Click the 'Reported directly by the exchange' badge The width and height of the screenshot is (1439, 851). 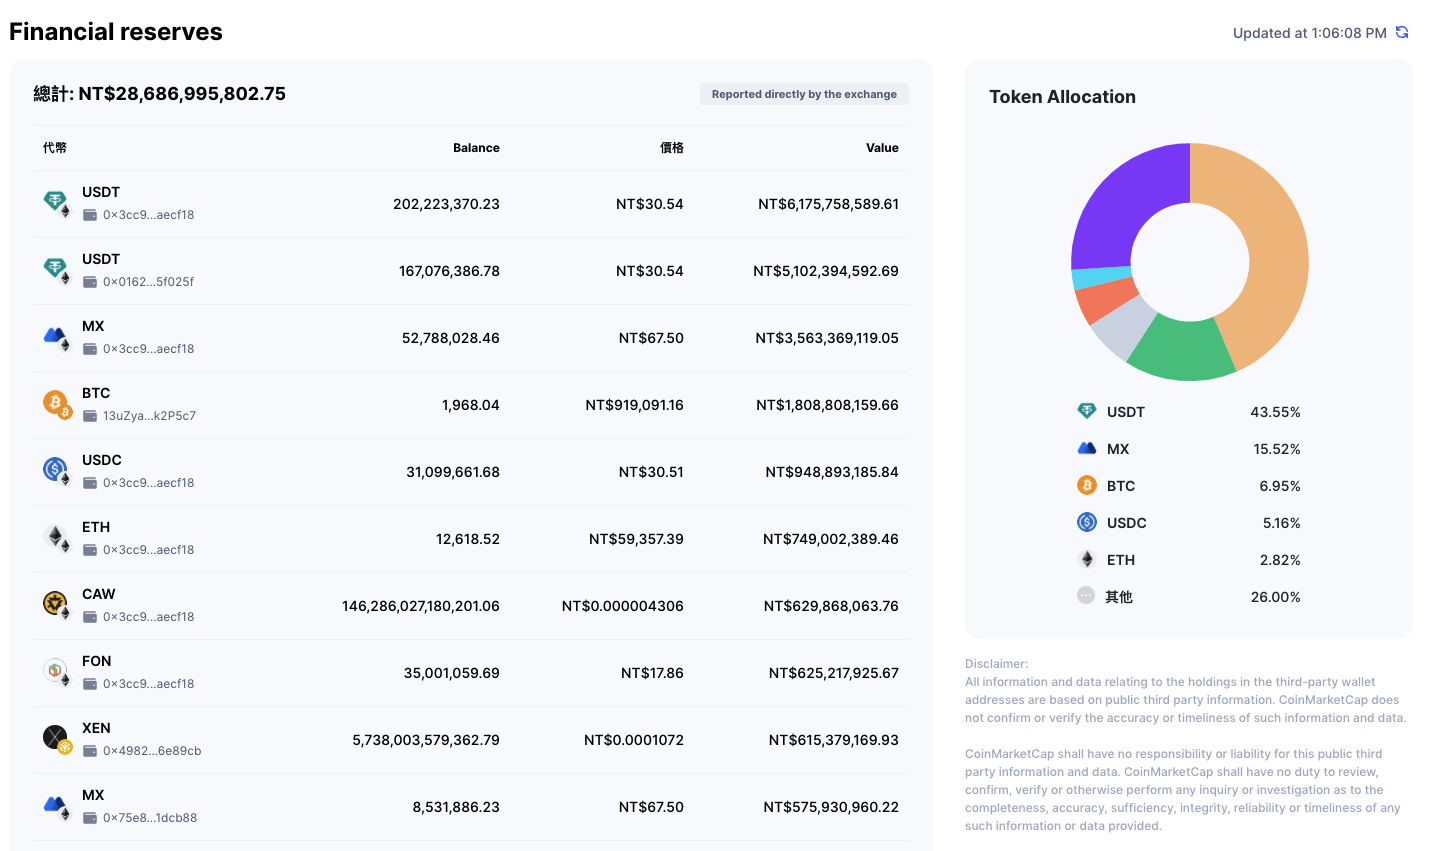804,94
